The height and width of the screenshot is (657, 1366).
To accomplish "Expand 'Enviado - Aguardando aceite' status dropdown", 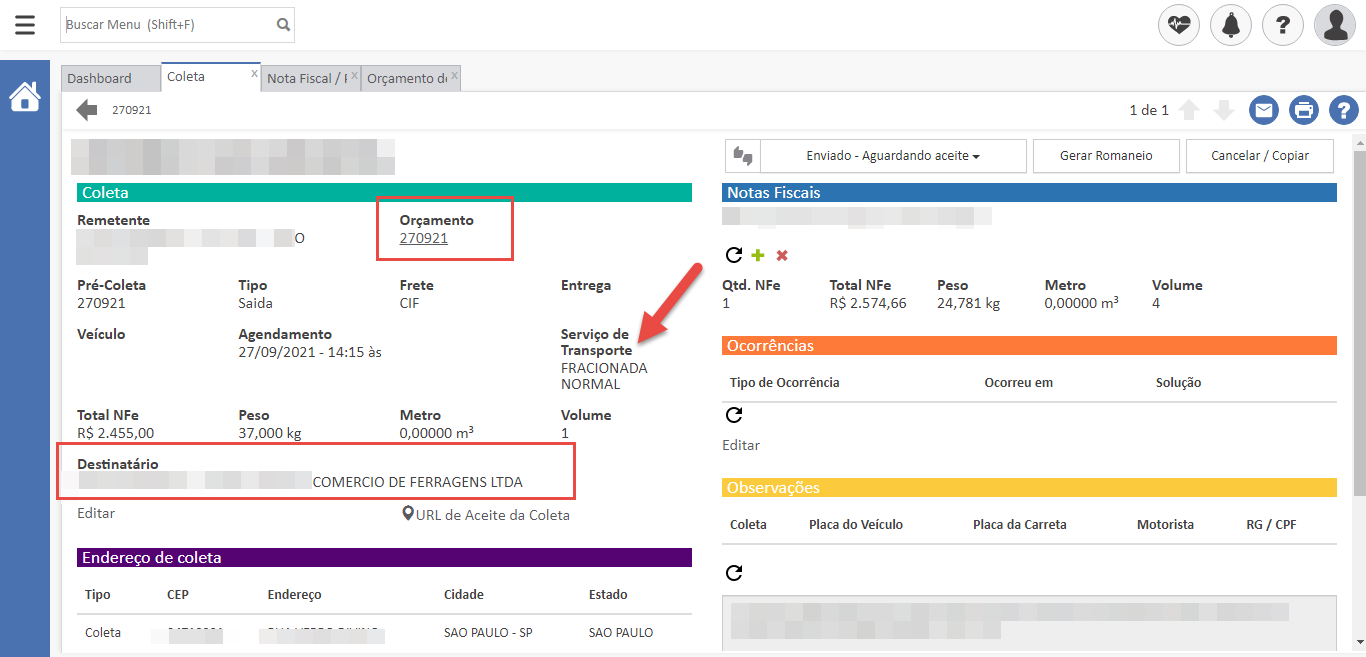I will tap(893, 156).
